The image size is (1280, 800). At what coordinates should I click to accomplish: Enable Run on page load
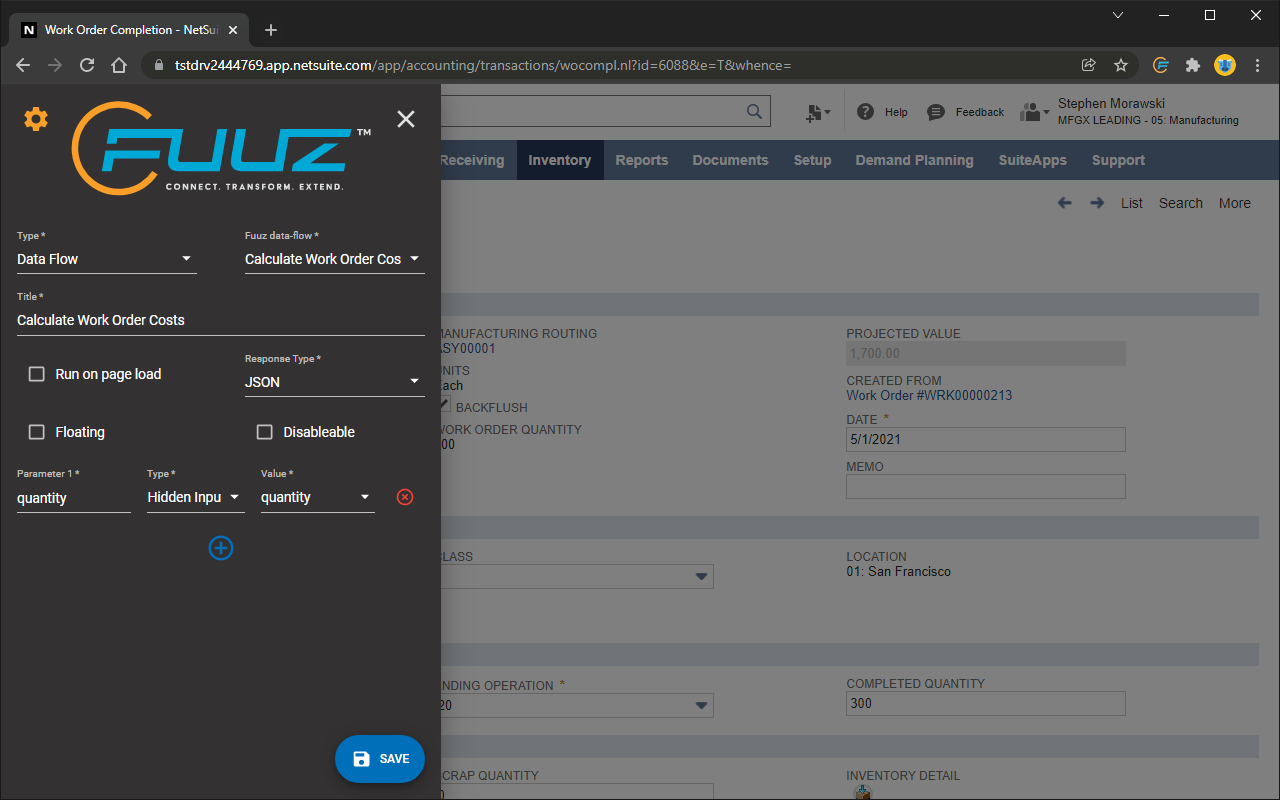[x=36, y=373]
